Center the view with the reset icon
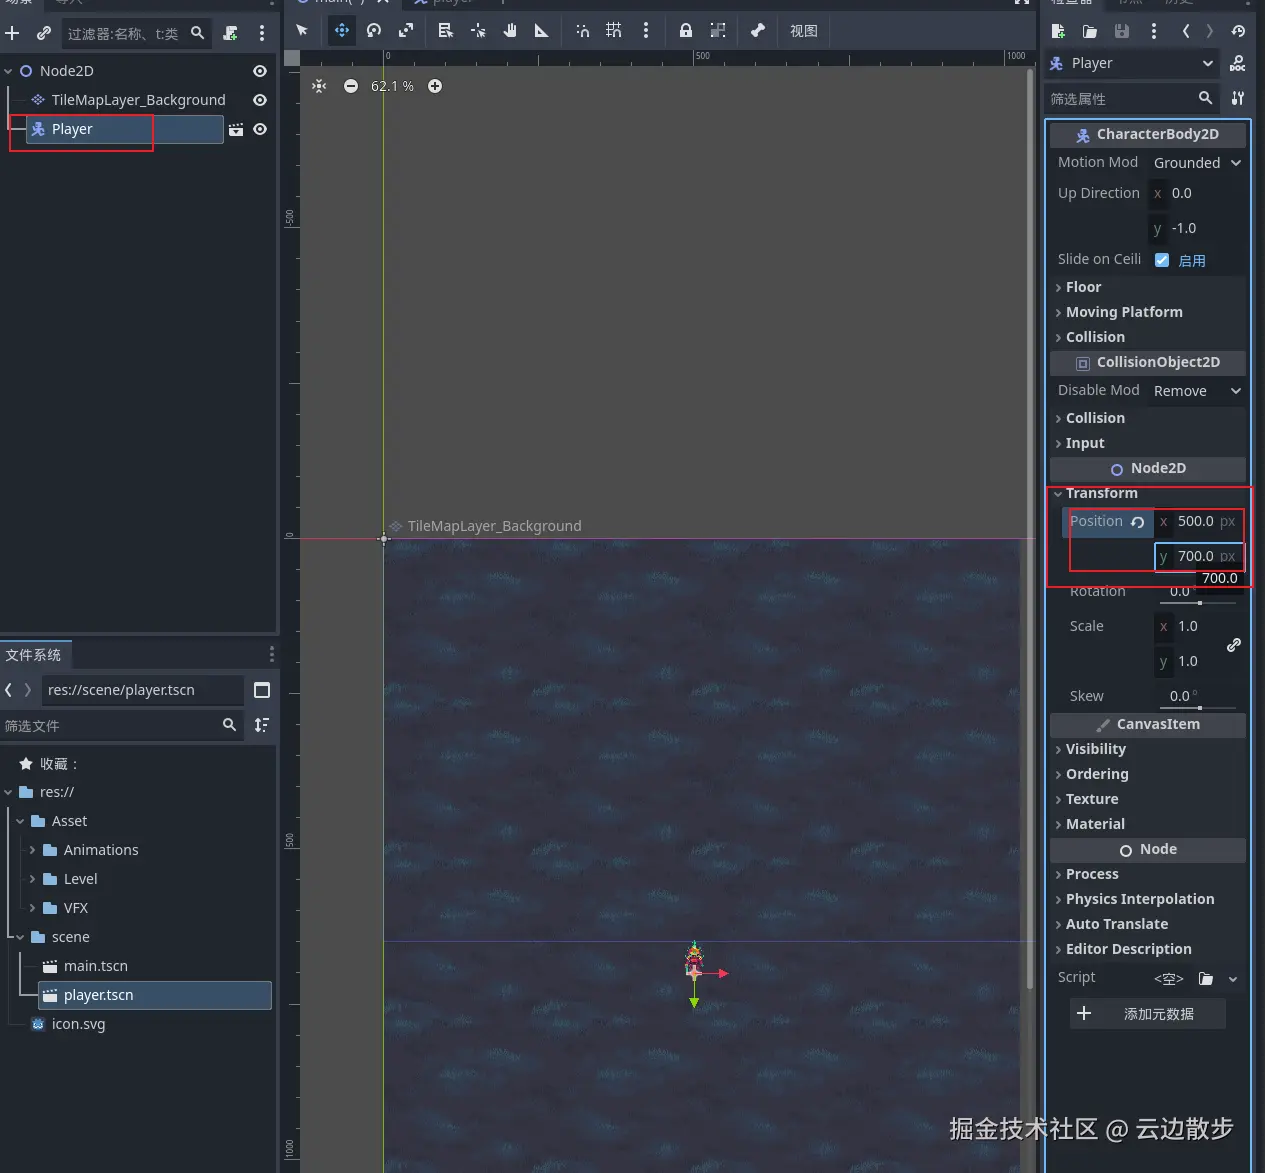Viewport: 1265px width, 1173px height. (x=319, y=86)
